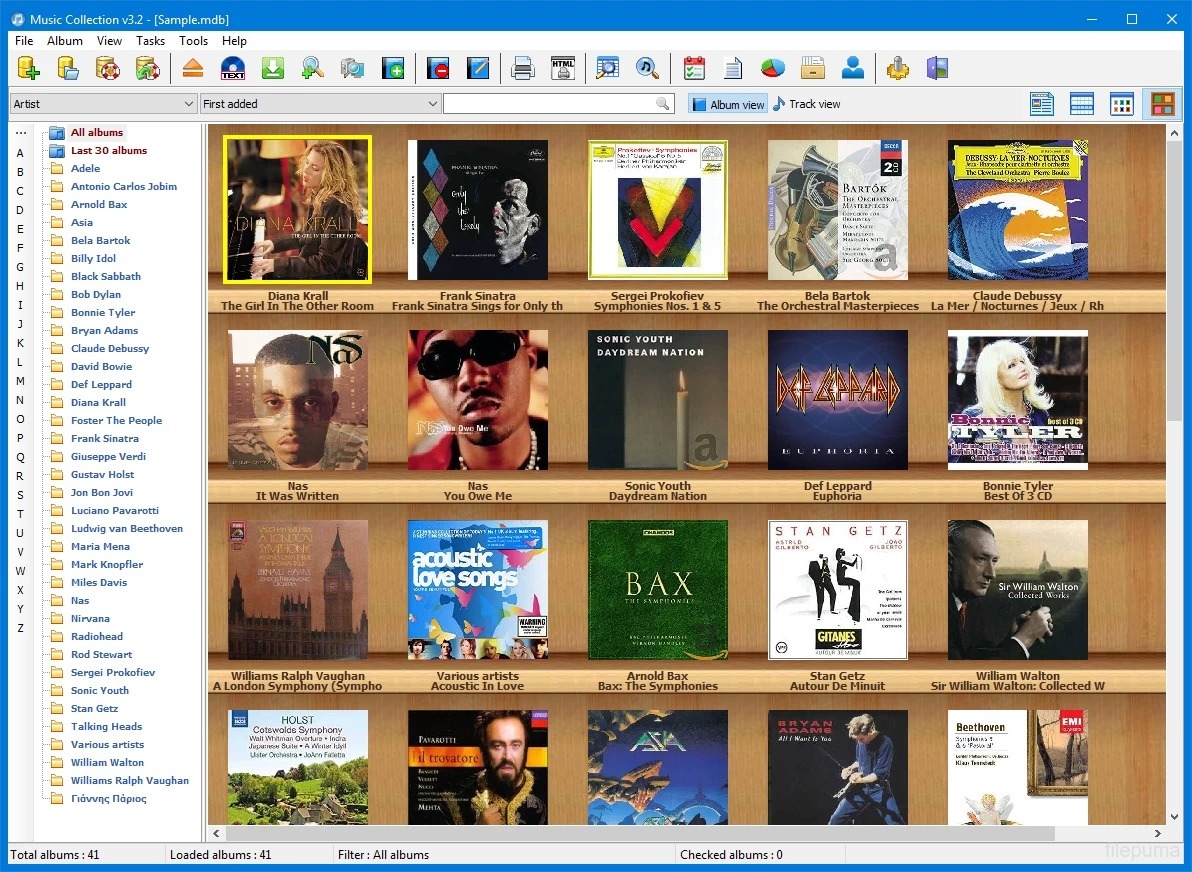The image size is (1192, 872).
Task: Click the green download arrow icon
Action: 273,68
